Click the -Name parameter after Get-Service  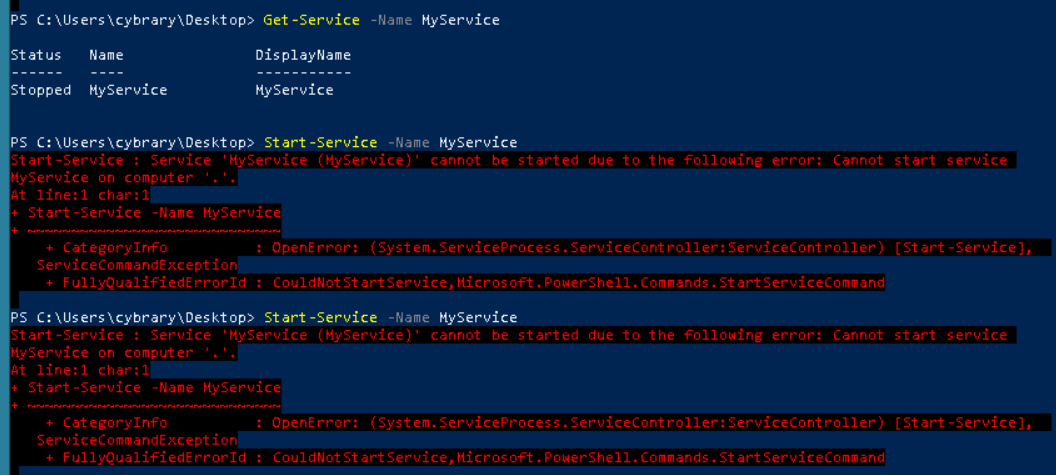coord(391,20)
